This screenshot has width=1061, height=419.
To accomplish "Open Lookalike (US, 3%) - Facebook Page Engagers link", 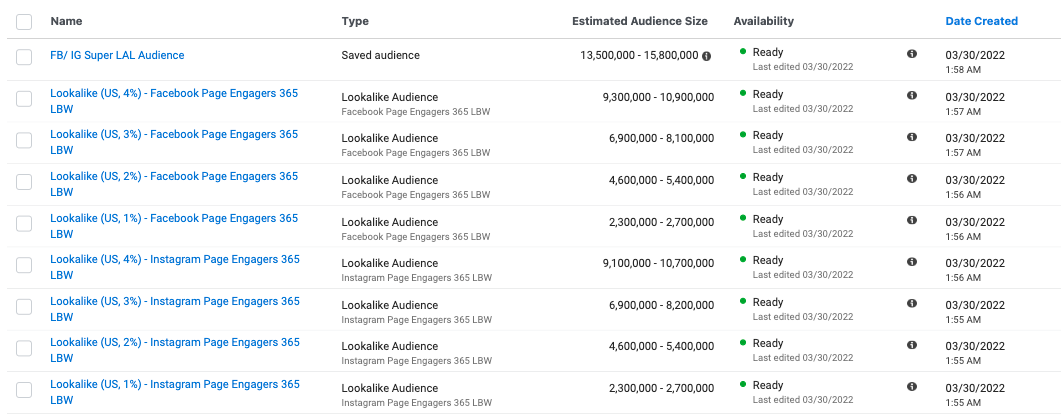I will click(x=173, y=135).
